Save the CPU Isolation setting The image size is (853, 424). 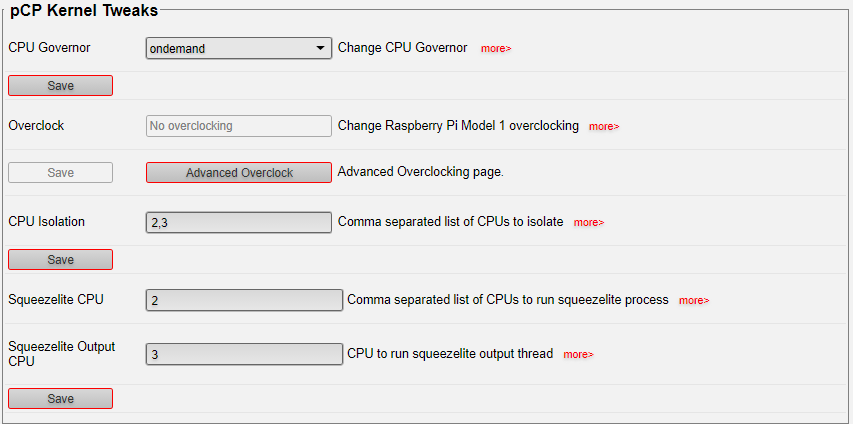point(60,260)
